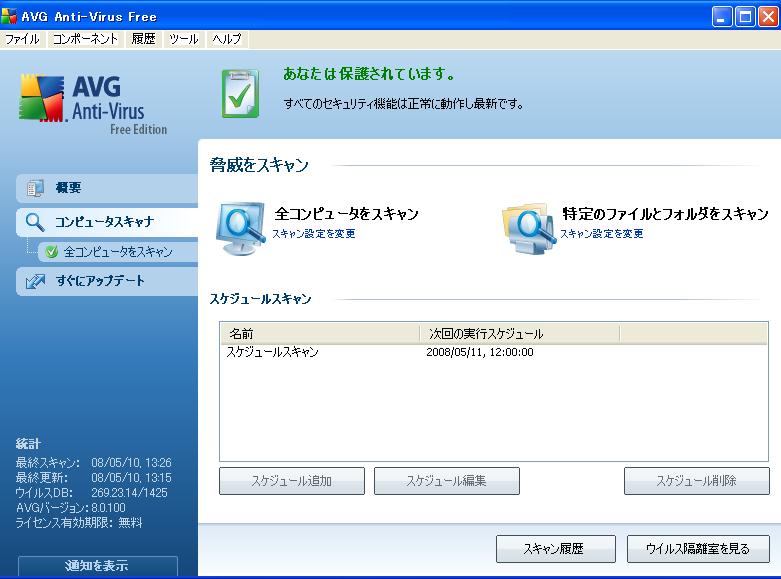Click green check icon beside 全コンピュータをスキャン
Viewport: 781px width, 579px height.
51,252
